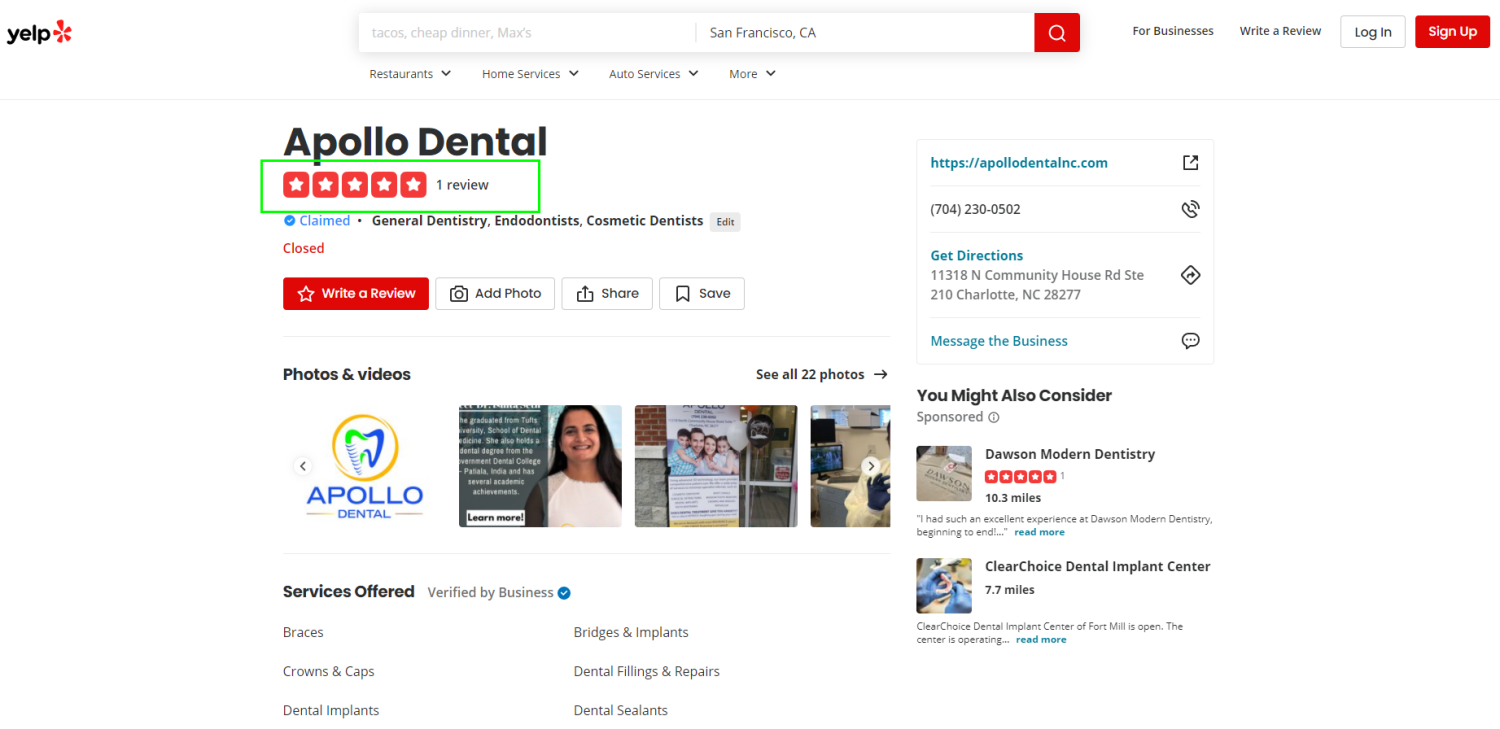Viewport: 1500px width, 729px height.
Task: Click the message bubble icon
Action: [1190, 341]
